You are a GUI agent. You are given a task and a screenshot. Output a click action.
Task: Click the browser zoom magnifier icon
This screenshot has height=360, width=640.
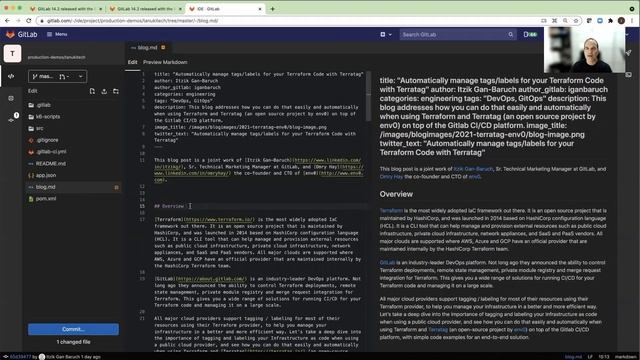pos(565,20)
